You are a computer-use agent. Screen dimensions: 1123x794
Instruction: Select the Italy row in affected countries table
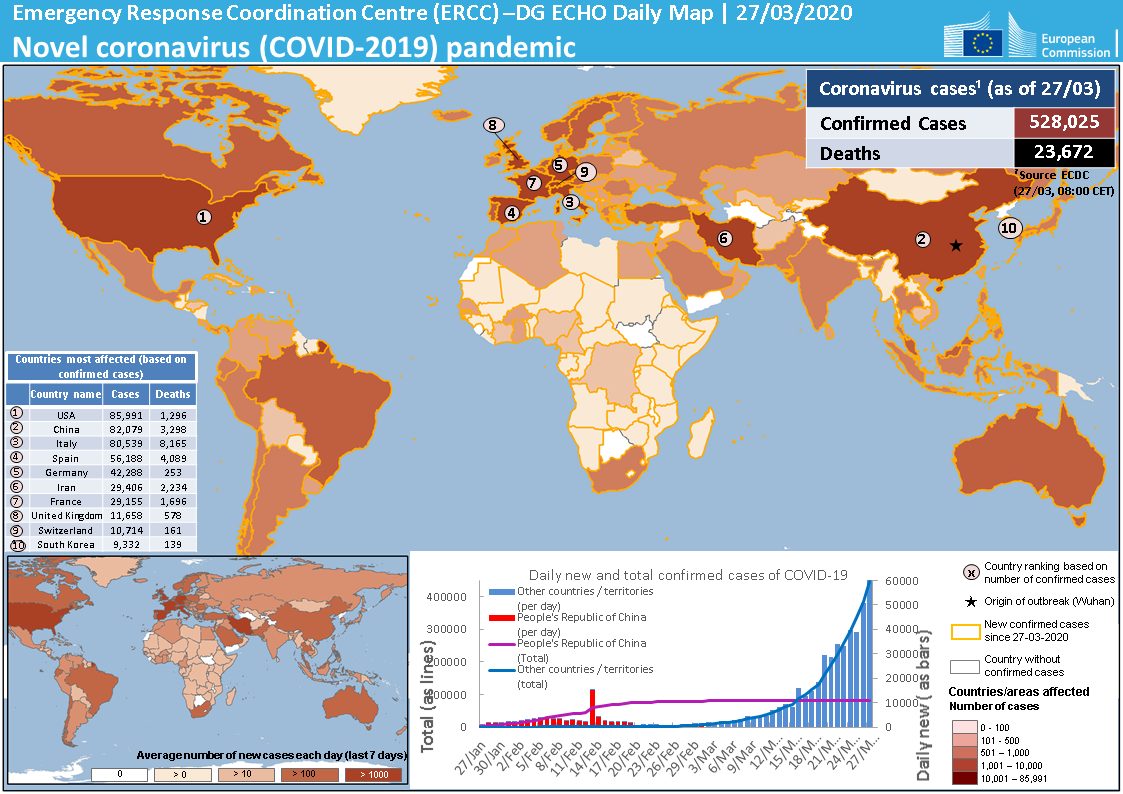click(101, 443)
